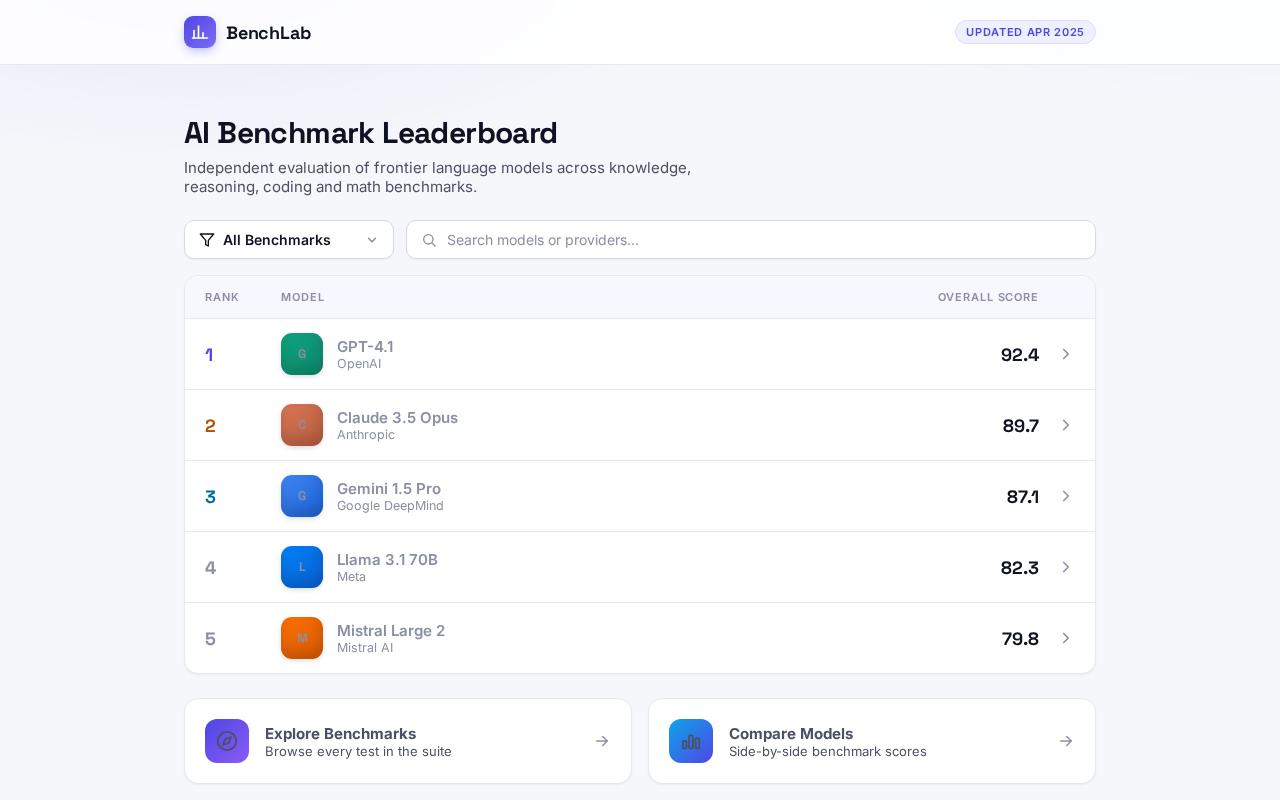Viewport: 1280px width, 800px height.
Task: Click rank number 1
Action: coord(209,355)
